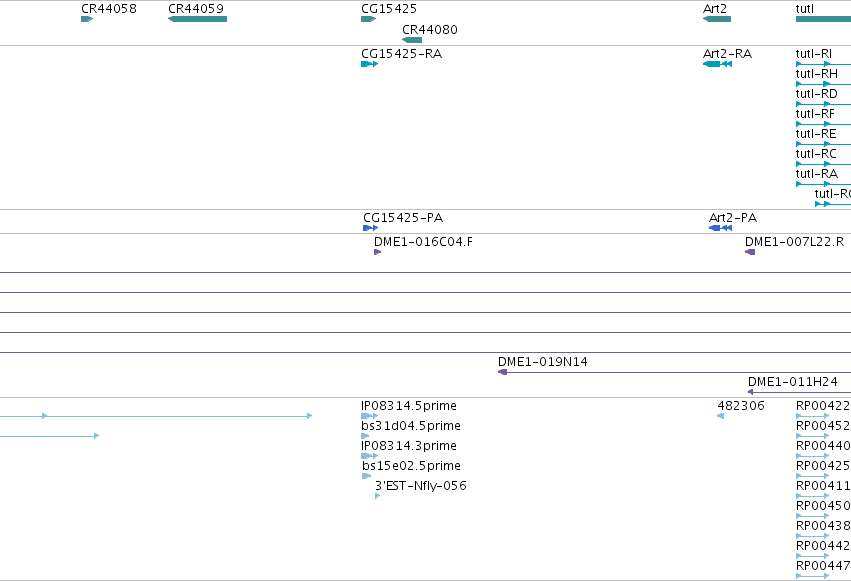Select the bs31d04.5prime EST
Screen dimensions: 851x581
pos(365,436)
